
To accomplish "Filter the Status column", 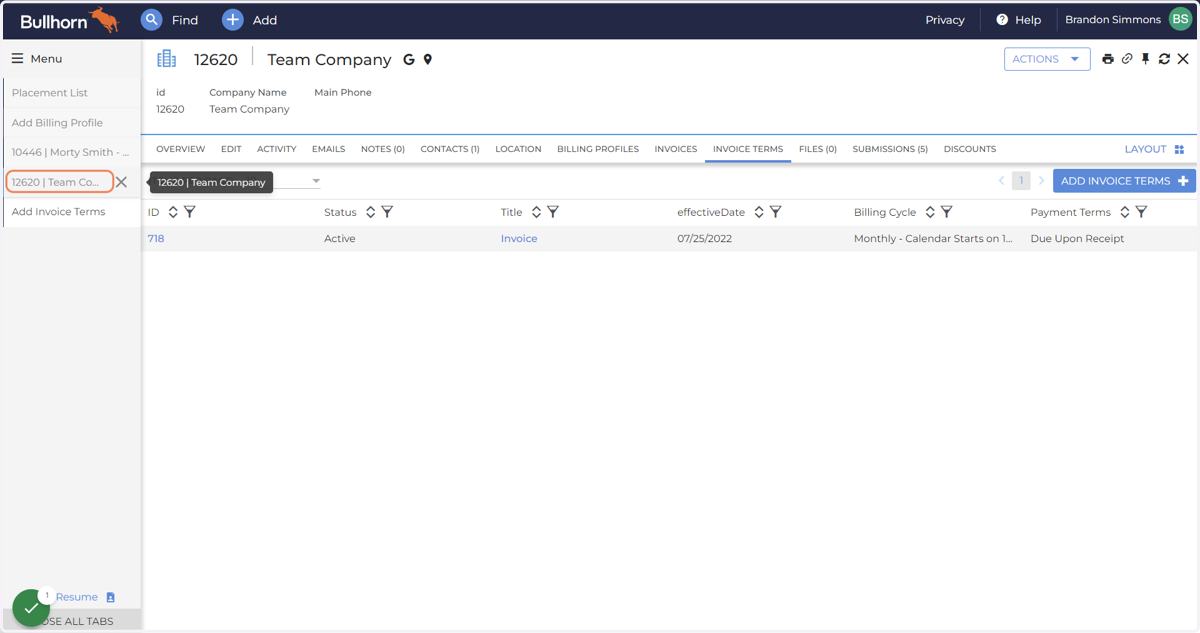I will (x=387, y=212).
